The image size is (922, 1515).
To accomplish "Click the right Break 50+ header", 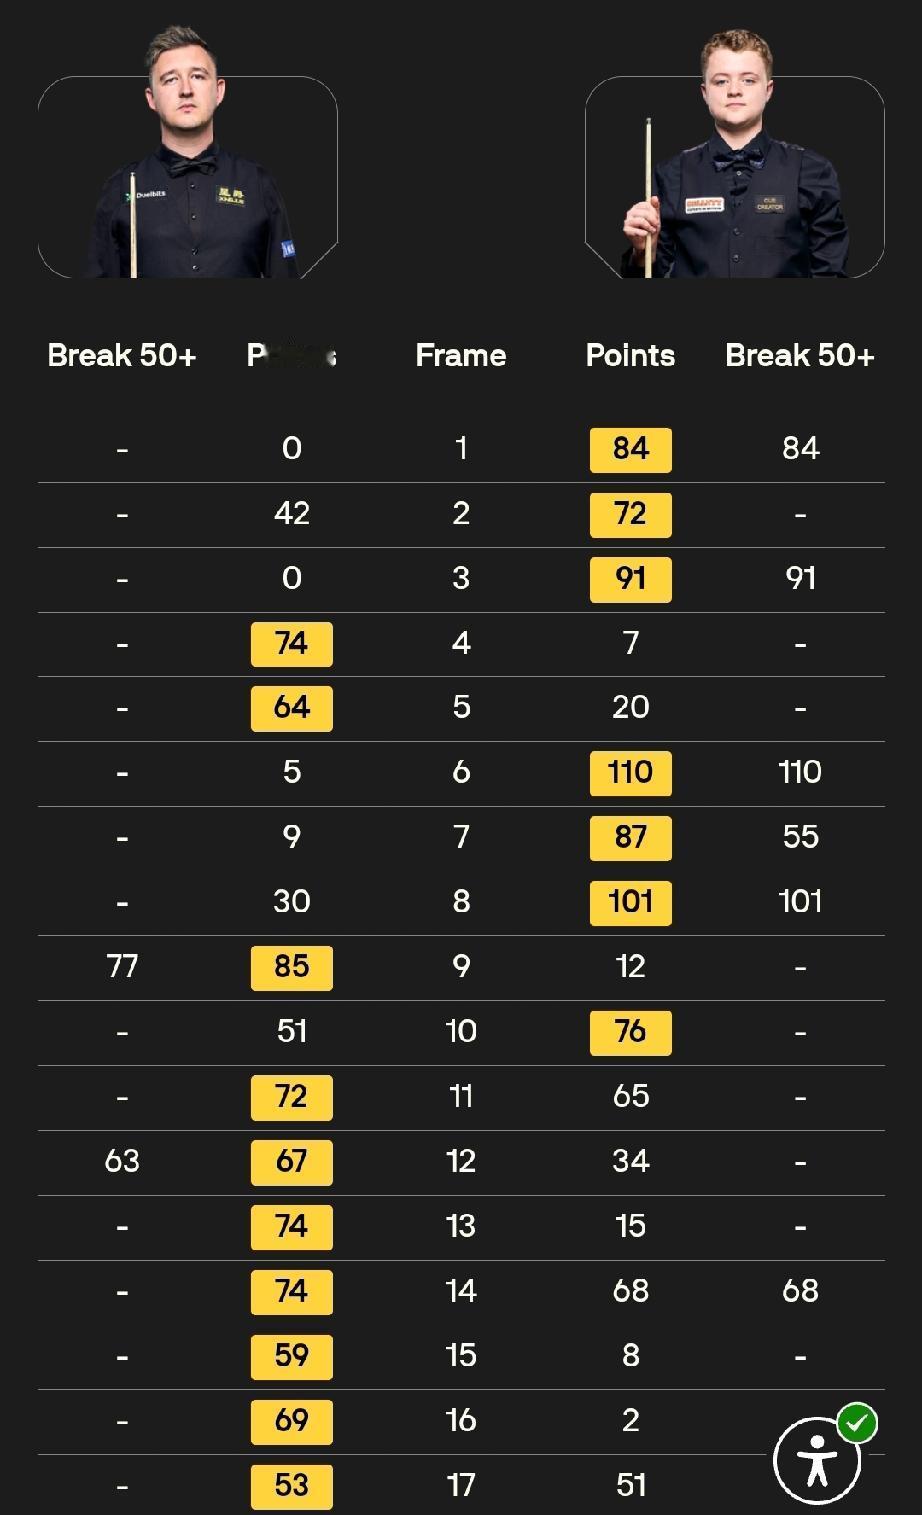I will pyautogui.click(x=800, y=355).
